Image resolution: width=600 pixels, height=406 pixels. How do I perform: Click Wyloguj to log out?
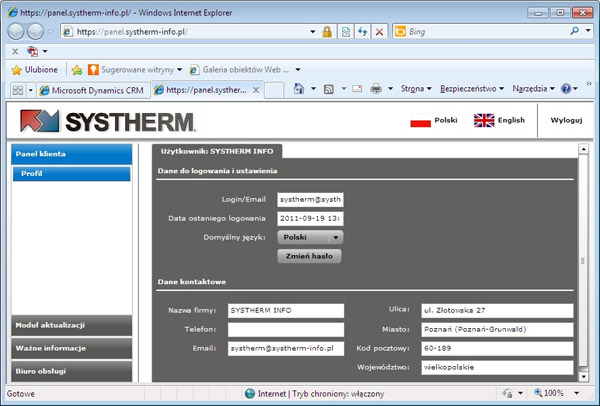coord(566,120)
